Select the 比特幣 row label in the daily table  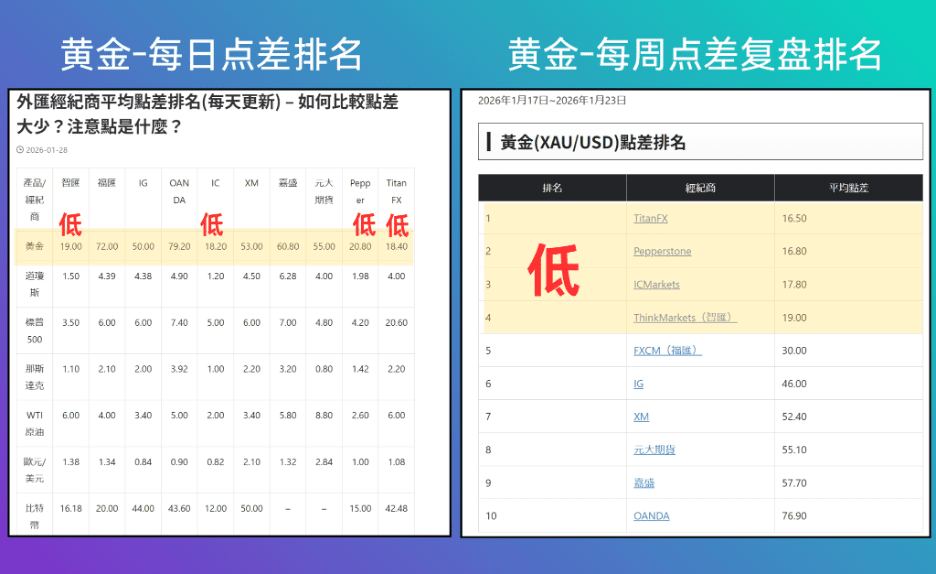34,515
